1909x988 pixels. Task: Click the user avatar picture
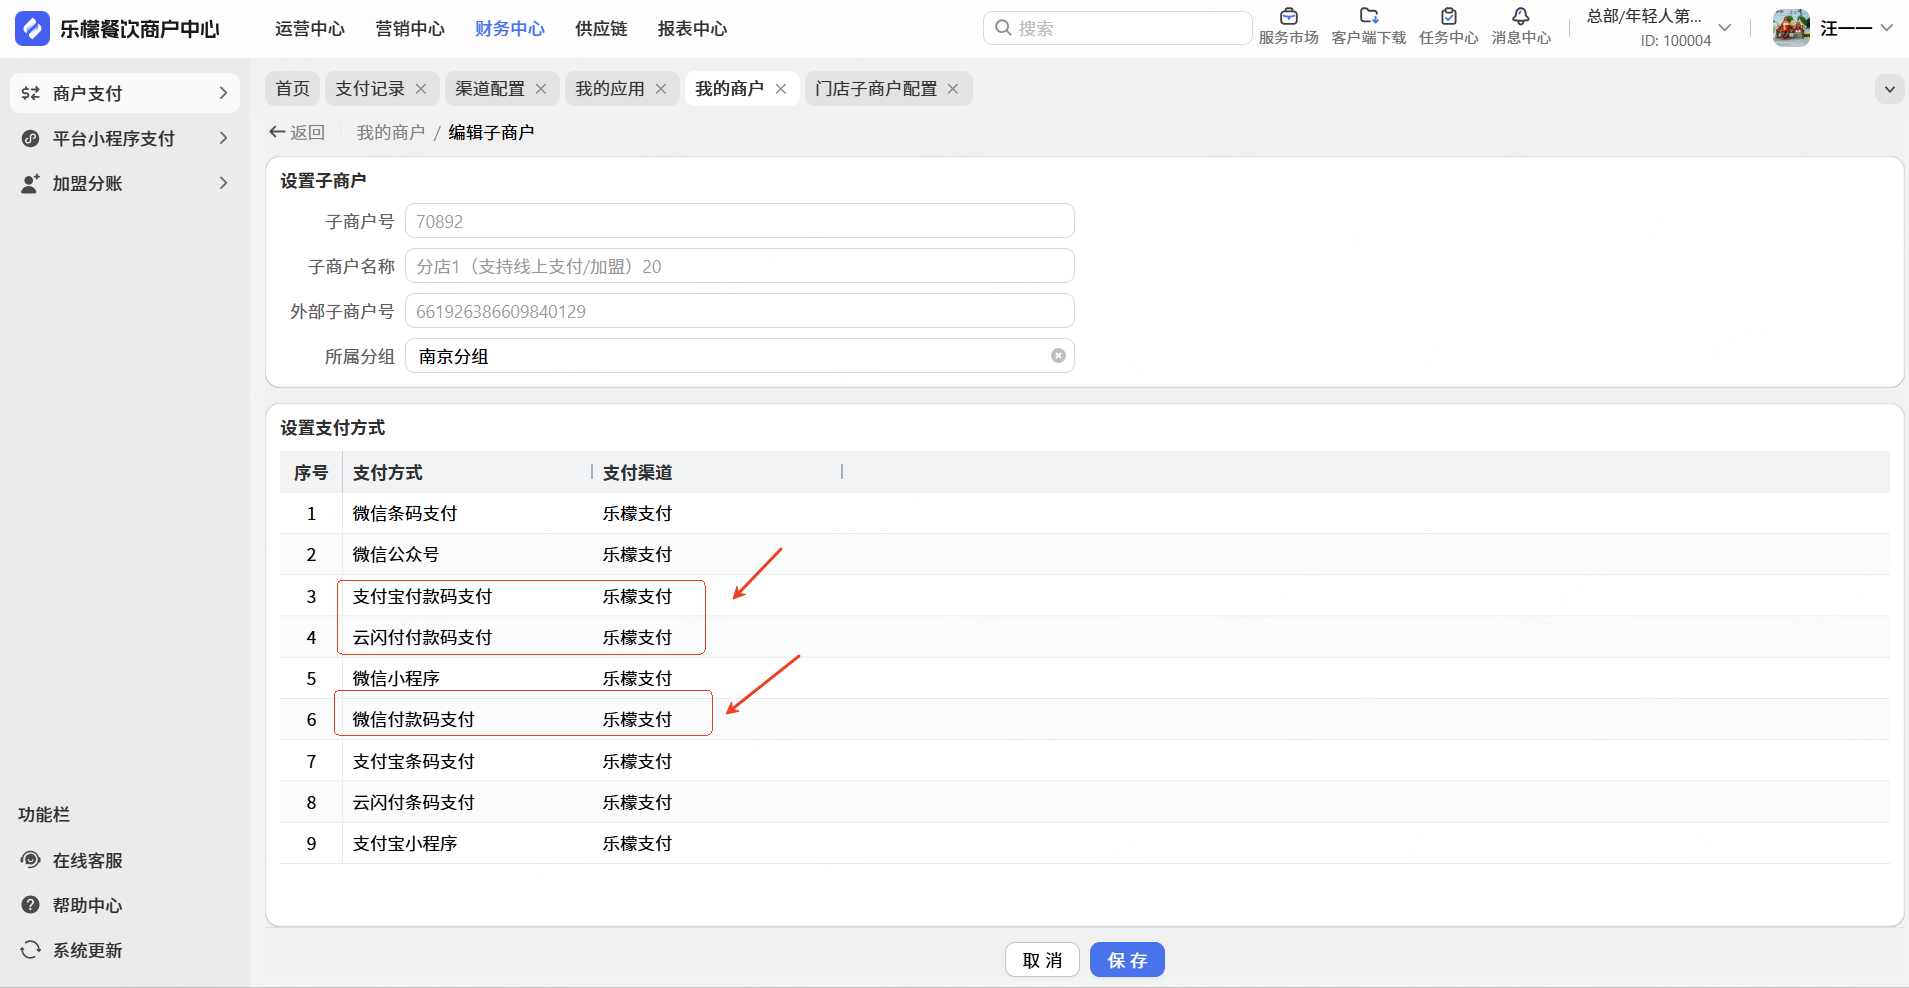[x=1791, y=28]
